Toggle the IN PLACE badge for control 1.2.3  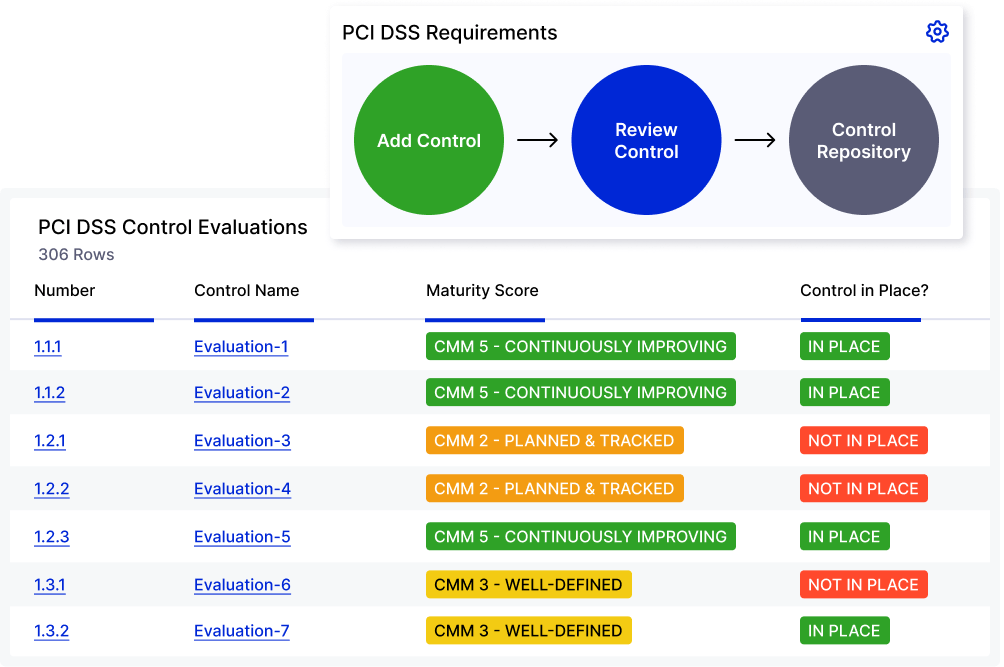pos(845,536)
